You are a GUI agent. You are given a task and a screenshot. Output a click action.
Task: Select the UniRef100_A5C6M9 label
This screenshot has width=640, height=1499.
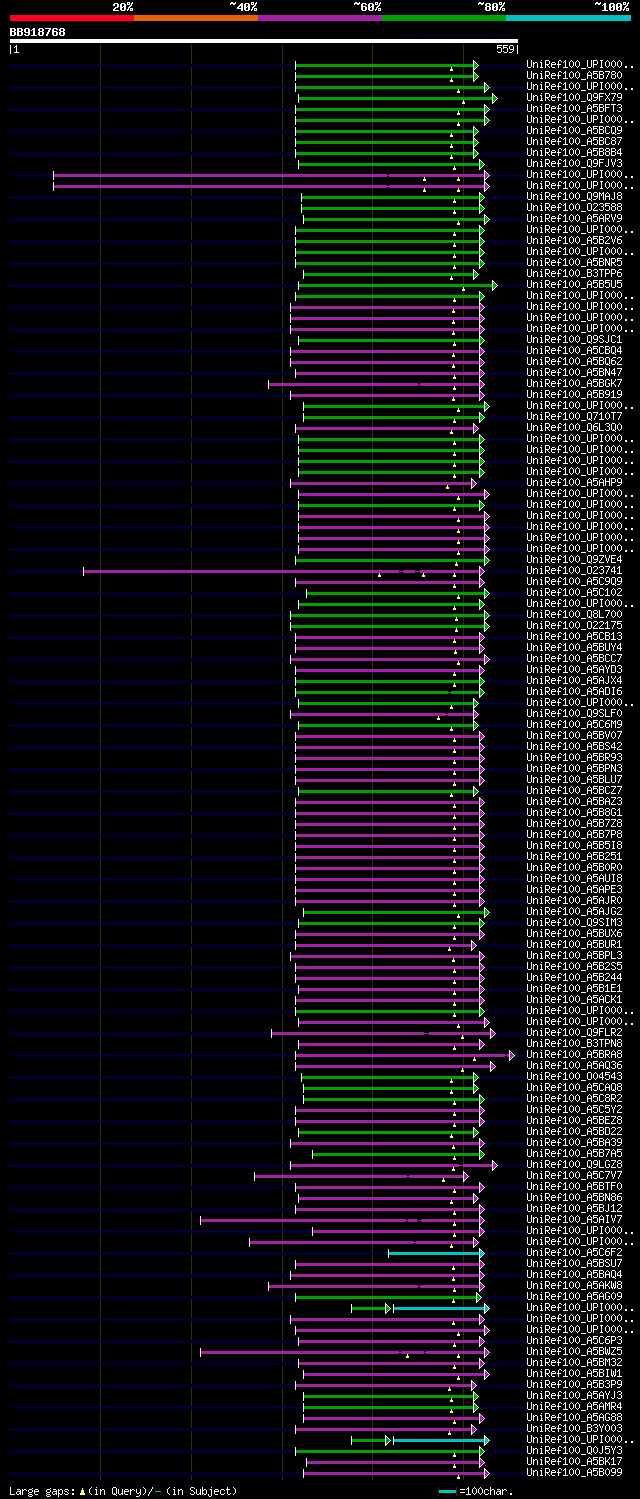click(x=574, y=724)
